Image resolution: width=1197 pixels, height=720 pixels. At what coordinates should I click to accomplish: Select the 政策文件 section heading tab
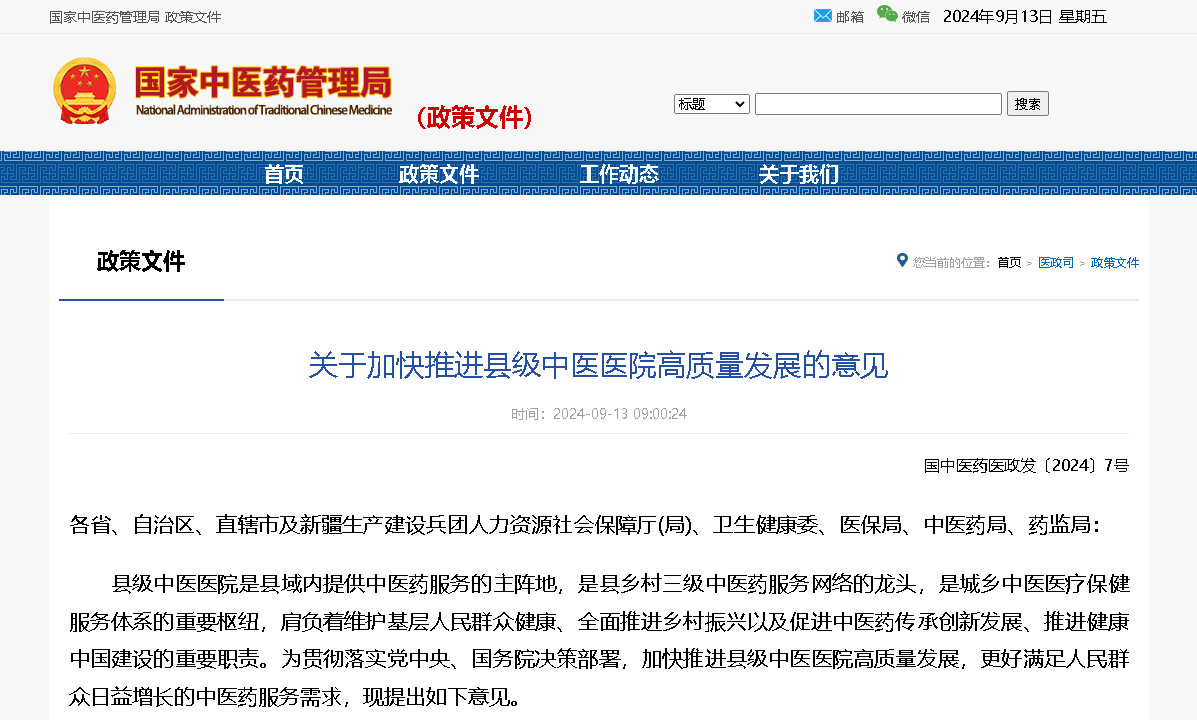141,262
